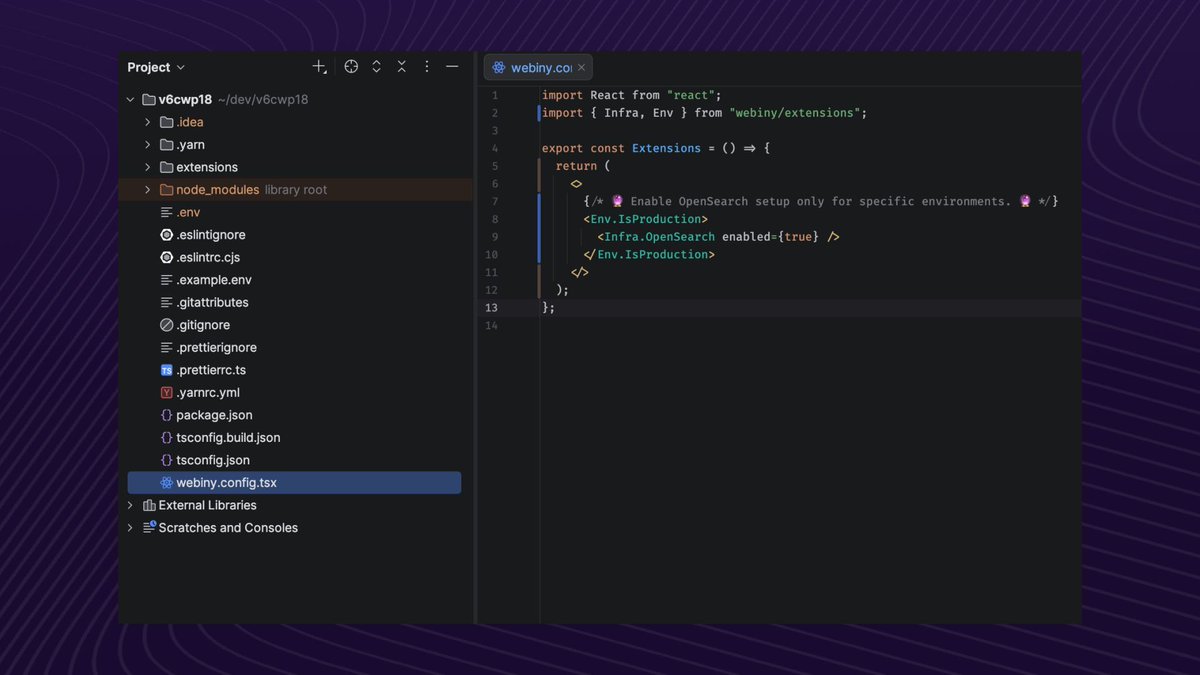Open Project panel options menu
The width and height of the screenshot is (1200, 675).
pos(427,67)
